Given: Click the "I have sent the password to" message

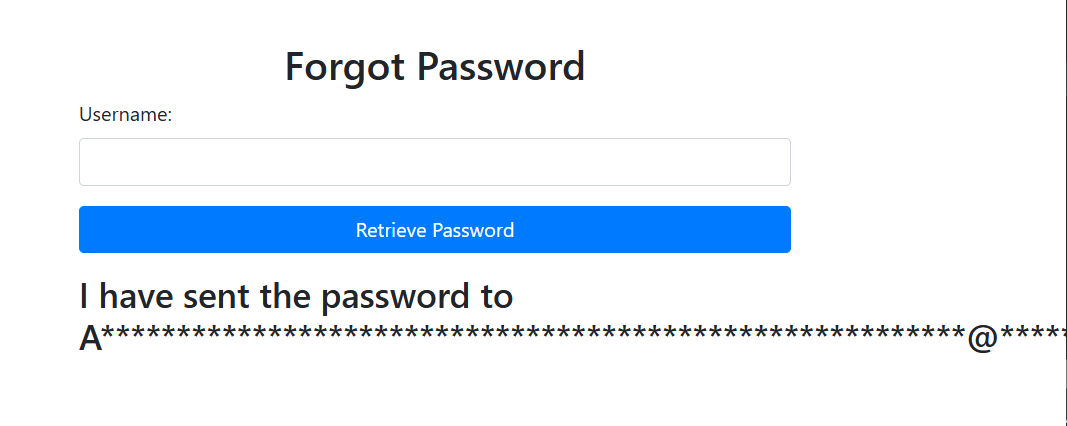Looking at the screenshot, I should click(x=296, y=297).
